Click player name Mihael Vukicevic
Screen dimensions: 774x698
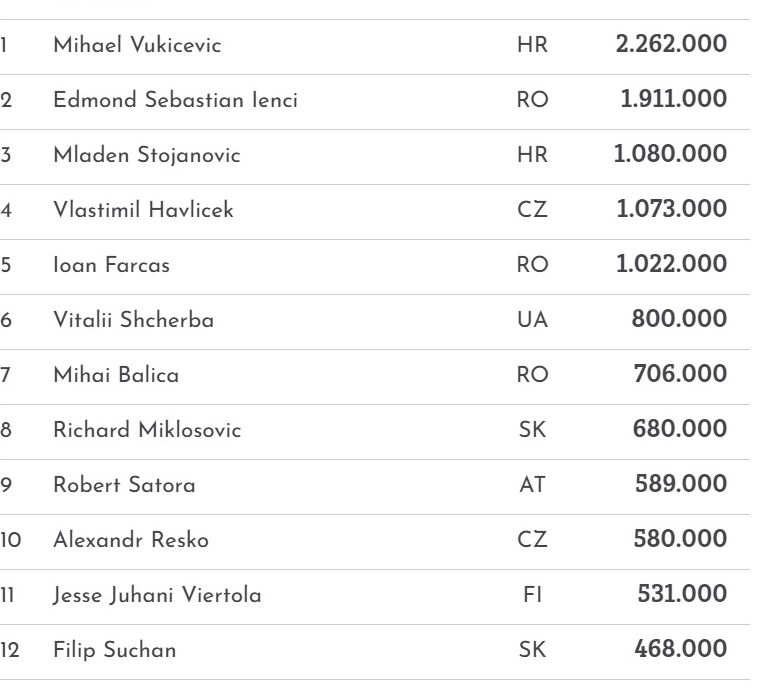click(x=137, y=45)
